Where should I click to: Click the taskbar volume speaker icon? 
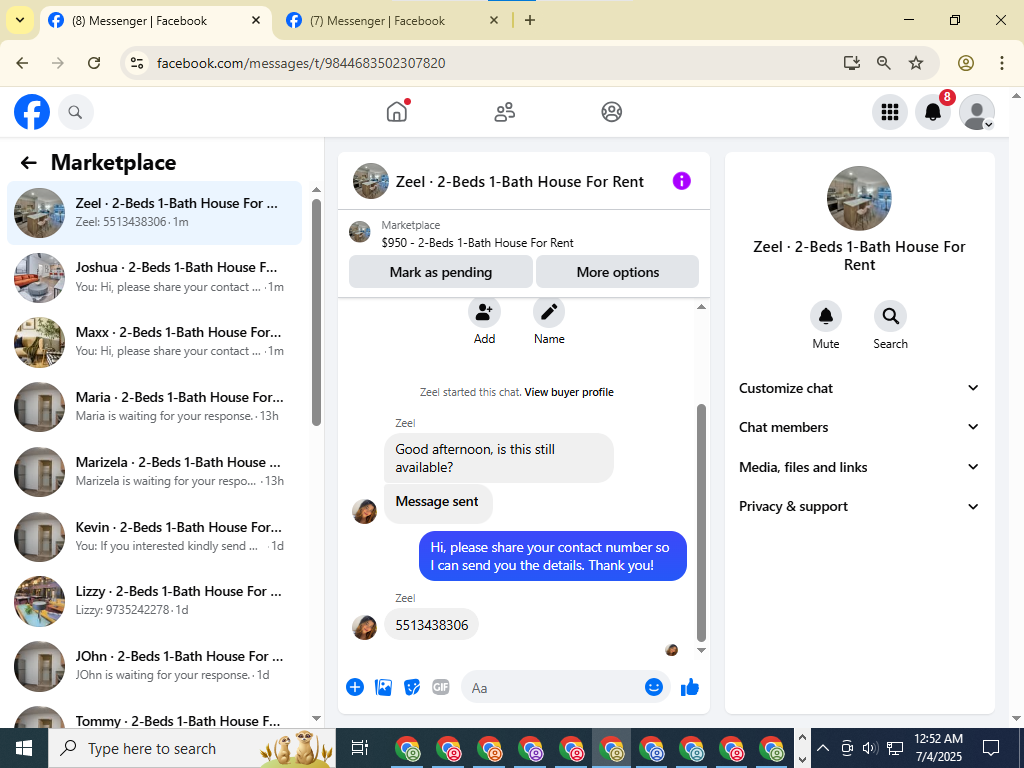click(869, 748)
